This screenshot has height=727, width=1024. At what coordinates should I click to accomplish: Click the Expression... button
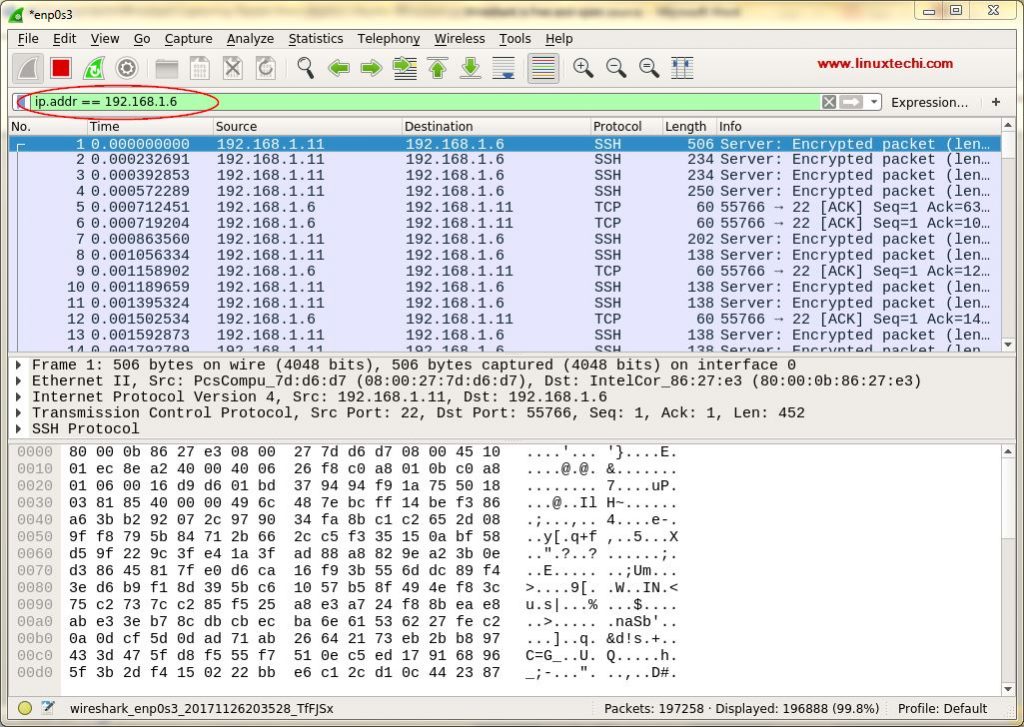click(x=928, y=102)
